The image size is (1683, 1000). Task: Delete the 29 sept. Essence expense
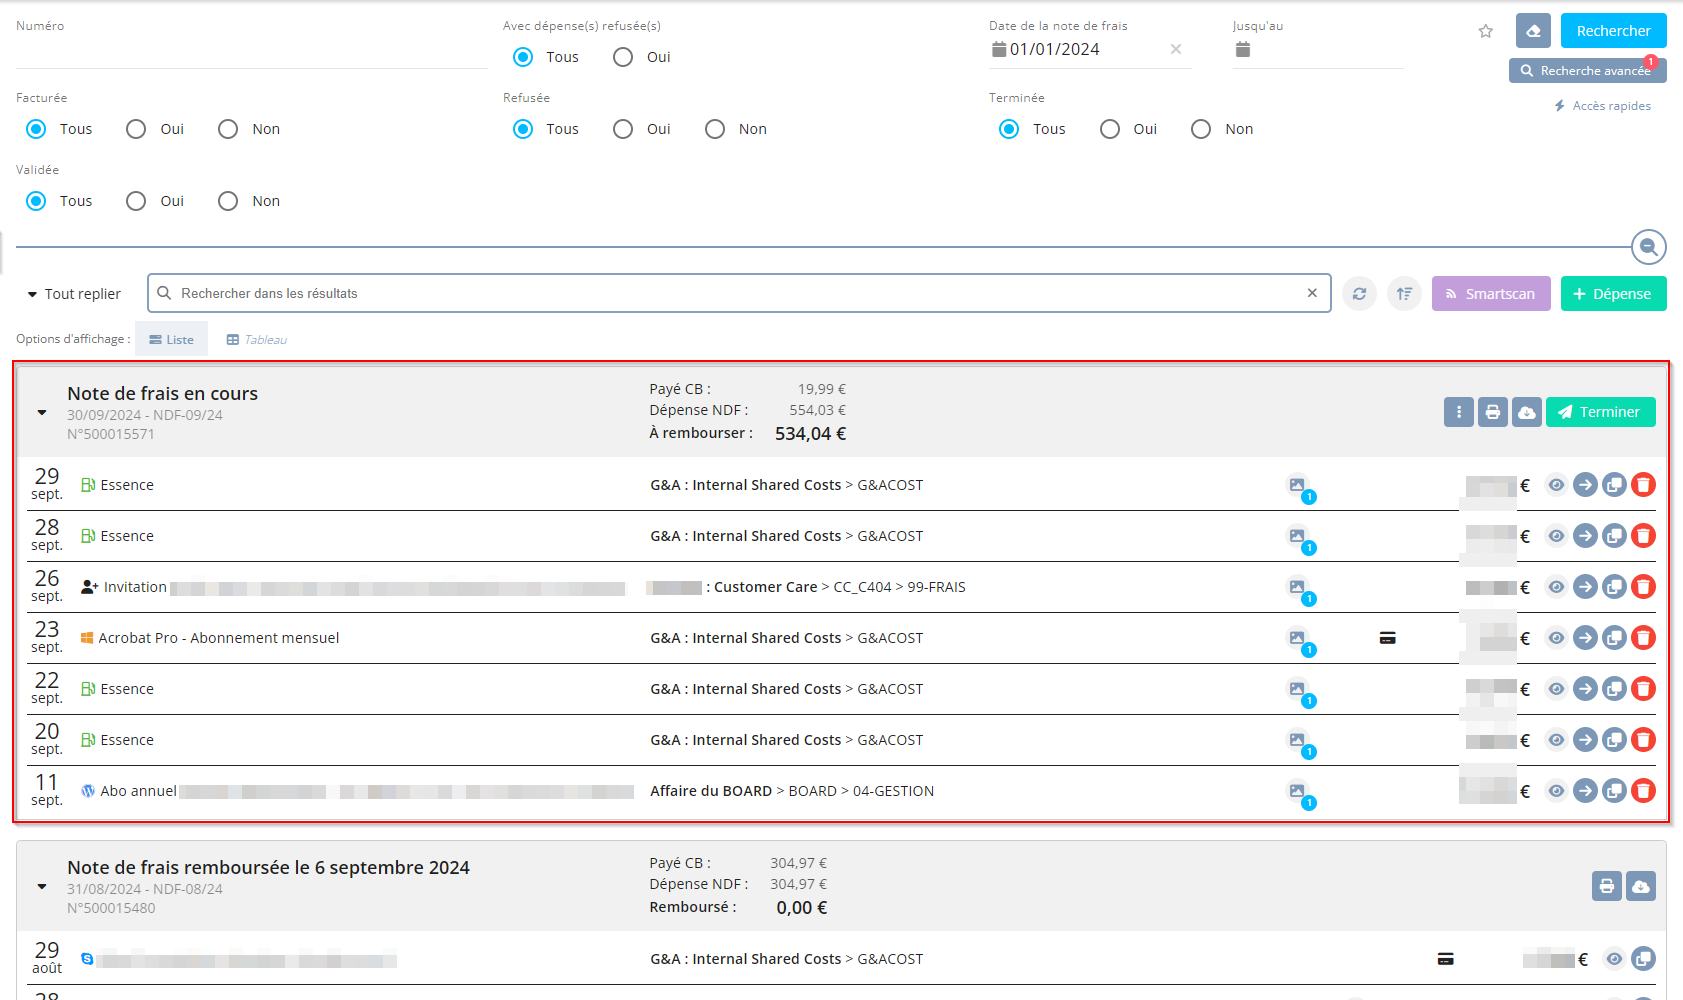pos(1643,485)
